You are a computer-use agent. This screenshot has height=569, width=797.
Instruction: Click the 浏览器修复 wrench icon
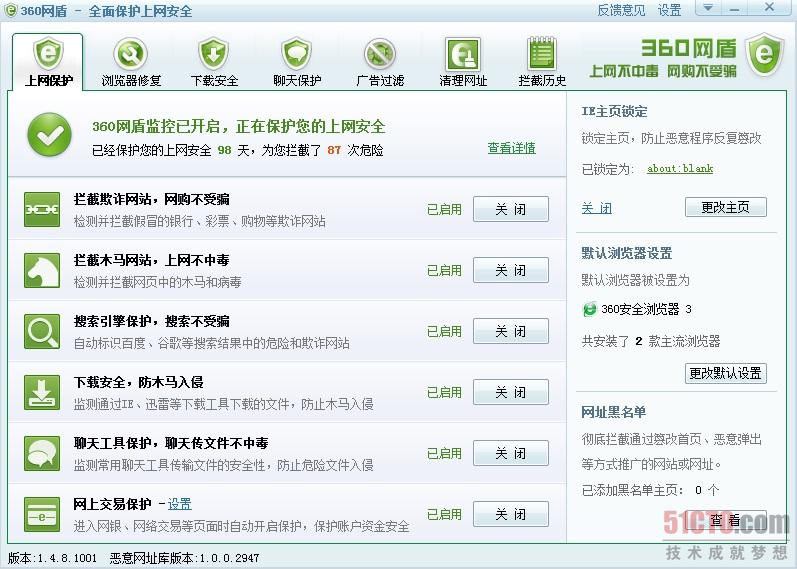pyautogui.click(x=131, y=53)
